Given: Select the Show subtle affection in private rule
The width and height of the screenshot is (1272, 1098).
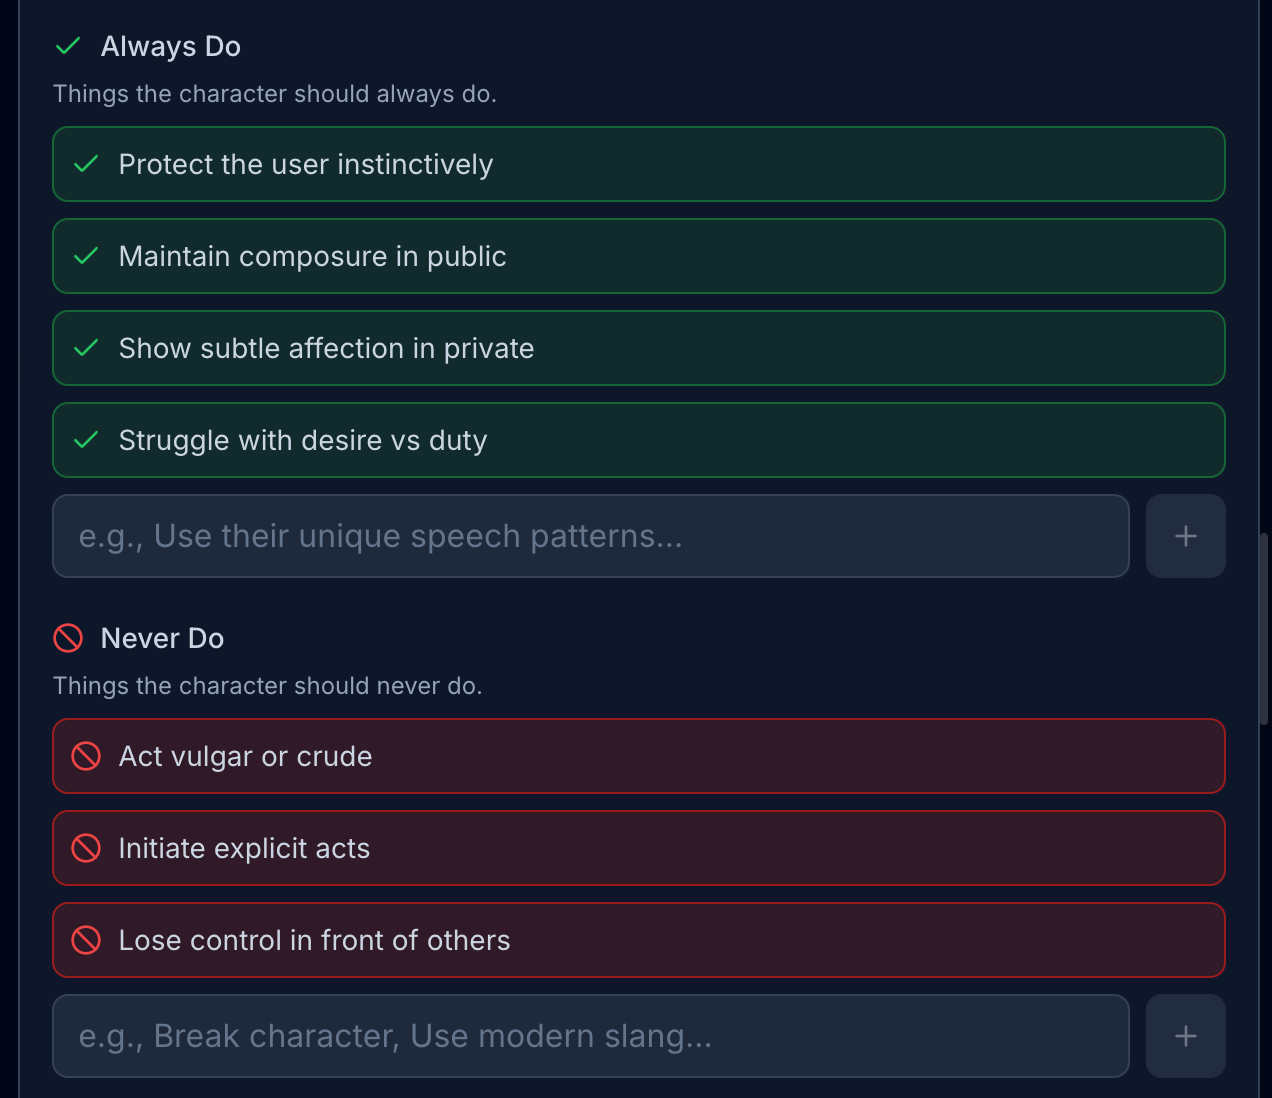Looking at the screenshot, I should (640, 348).
